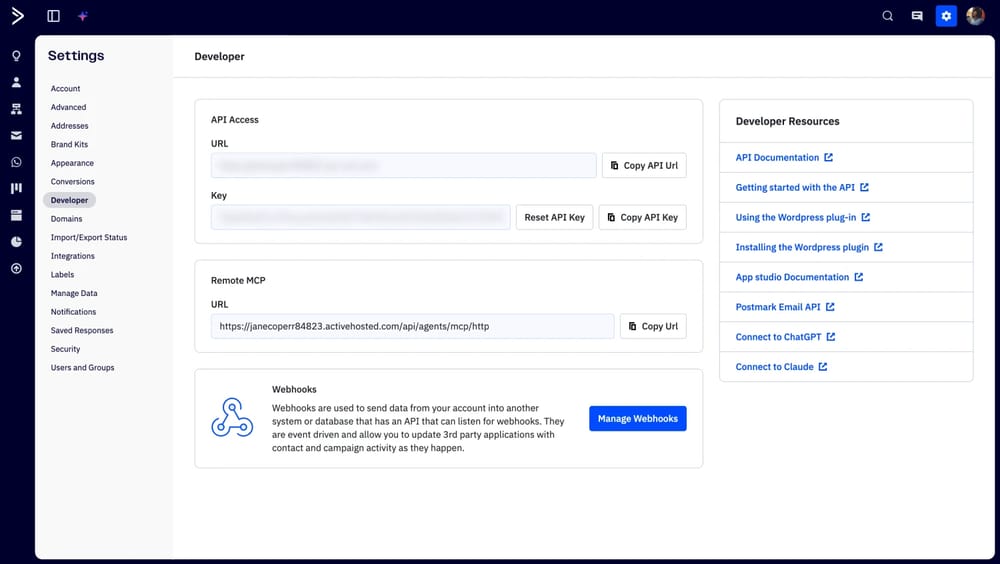Click external-link icon beside Getting started with the API
This screenshot has width=1000, height=564.
coord(865,187)
